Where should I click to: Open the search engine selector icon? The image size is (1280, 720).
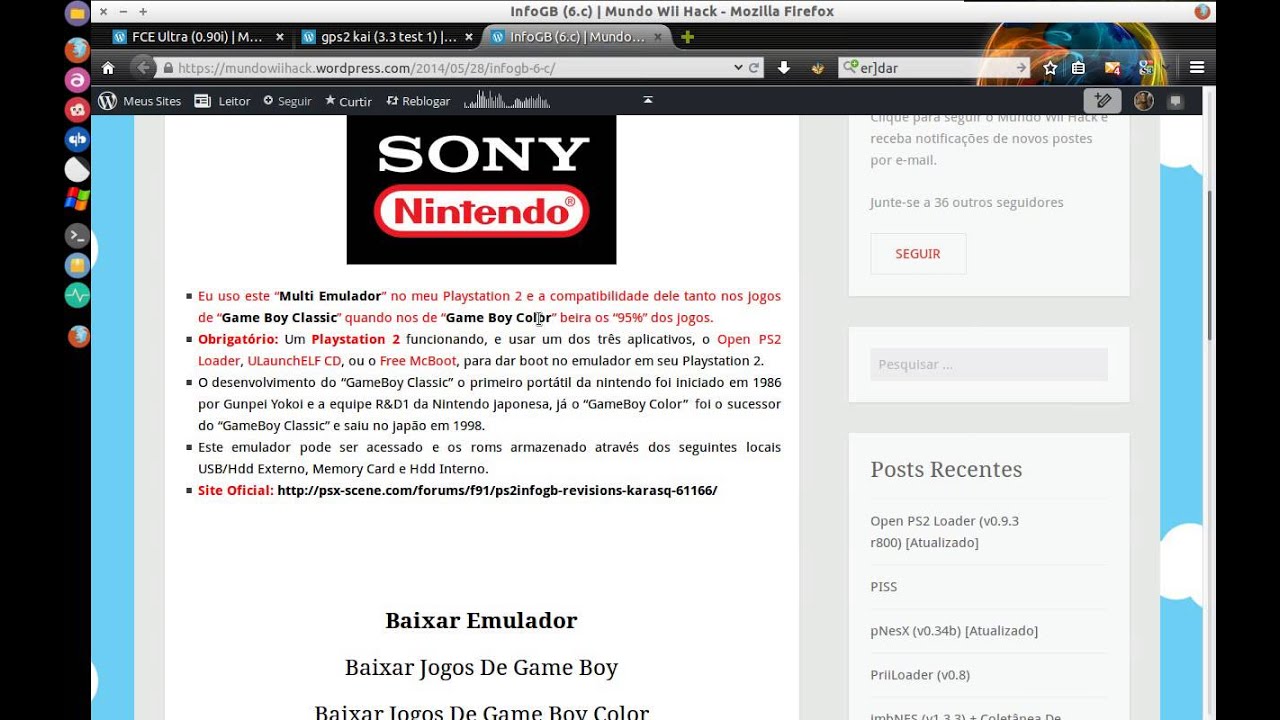coord(850,68)
